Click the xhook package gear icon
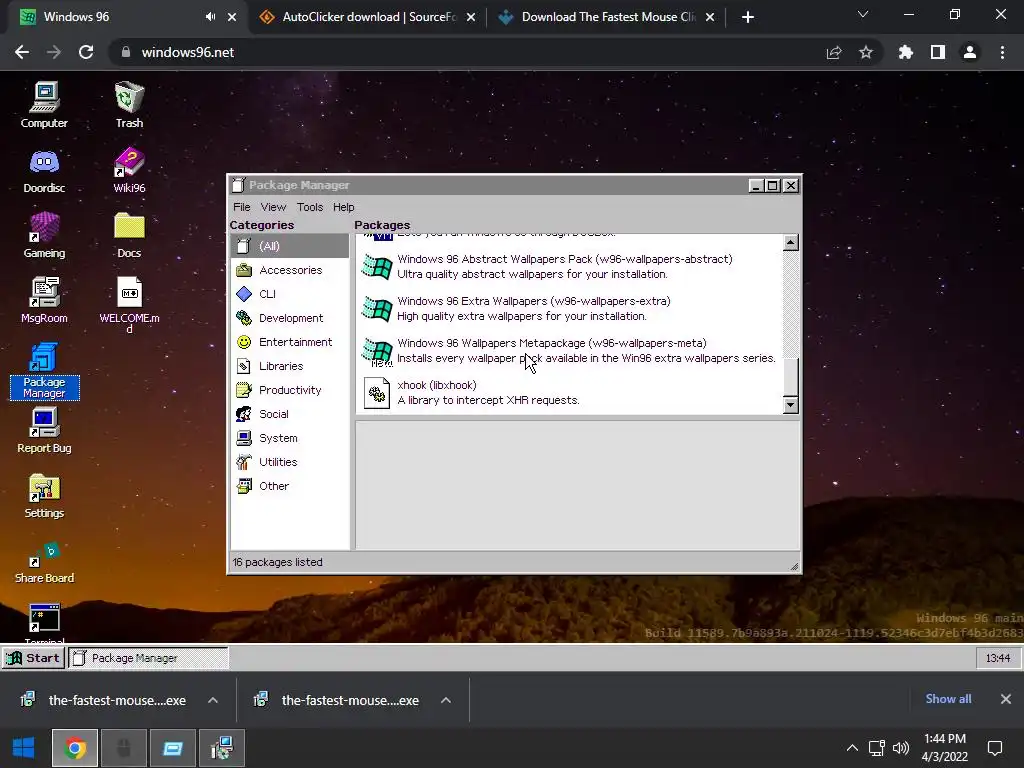1024x768 pixels. [x=377, y=393]
